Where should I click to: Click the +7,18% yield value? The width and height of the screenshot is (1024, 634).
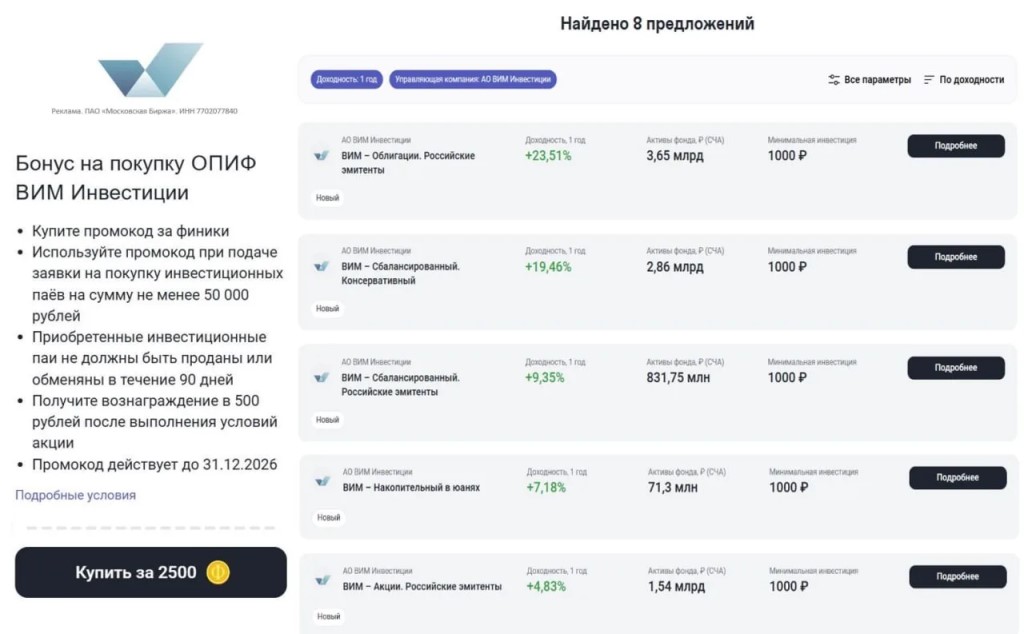pyautogui.click(x=546, y=487)
